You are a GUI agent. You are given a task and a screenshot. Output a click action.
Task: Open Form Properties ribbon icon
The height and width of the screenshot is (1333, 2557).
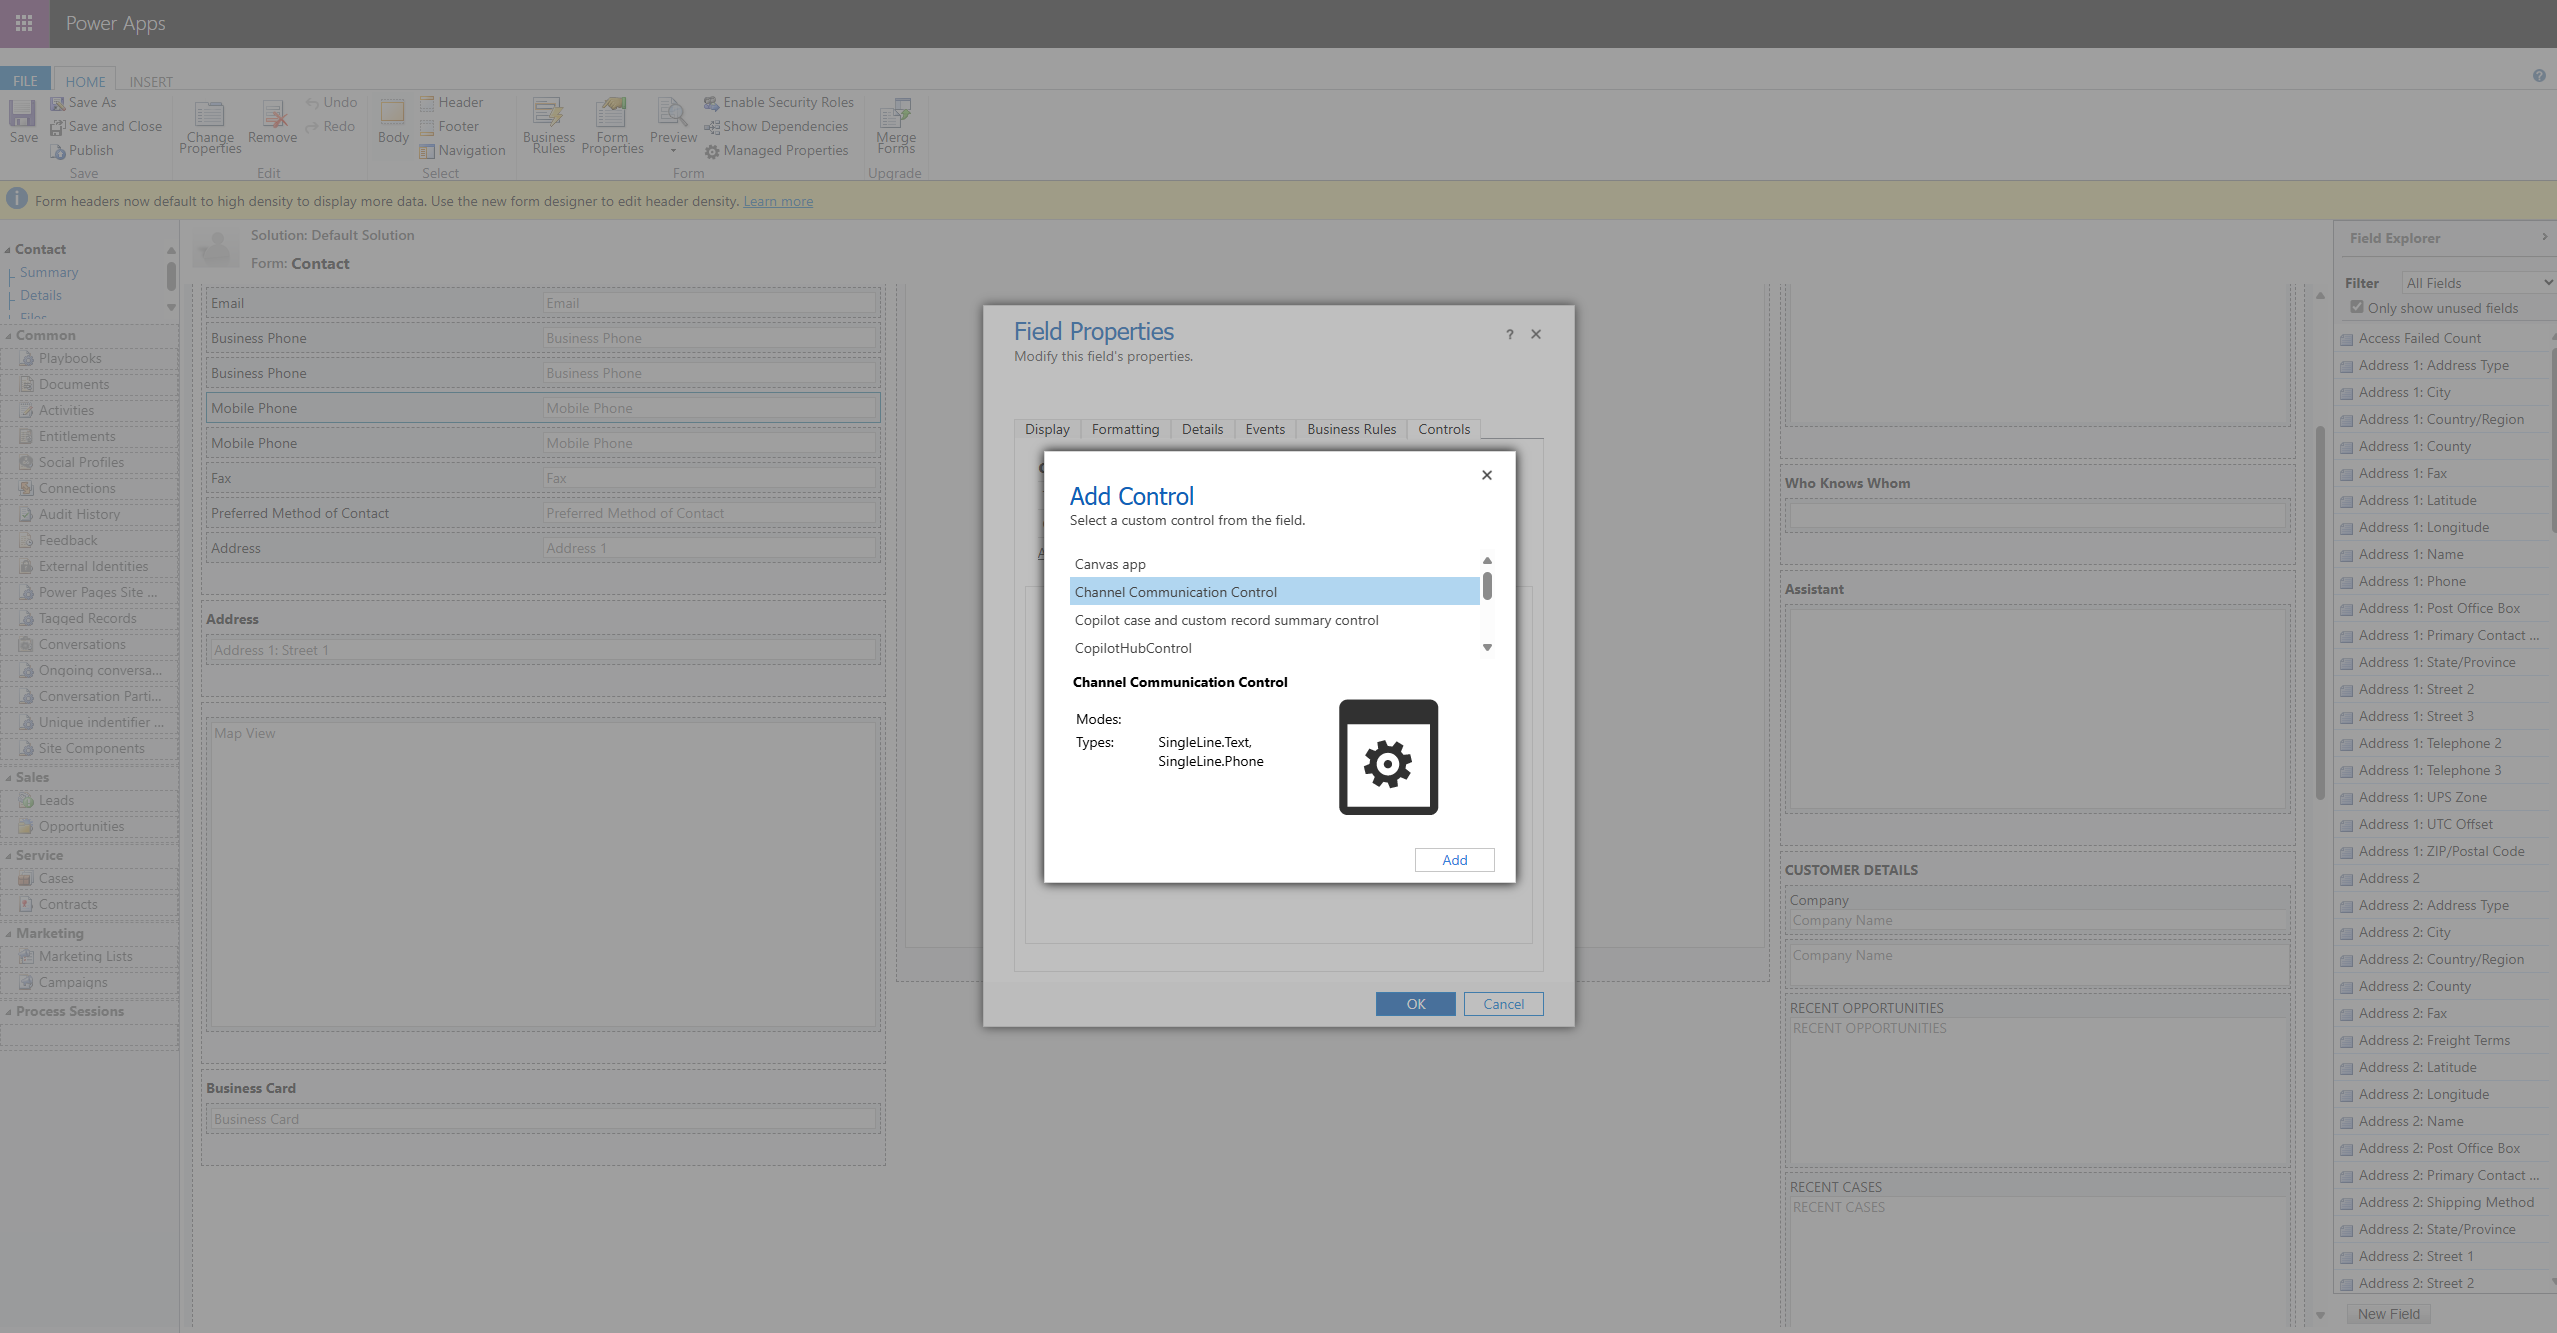point(611,114)
